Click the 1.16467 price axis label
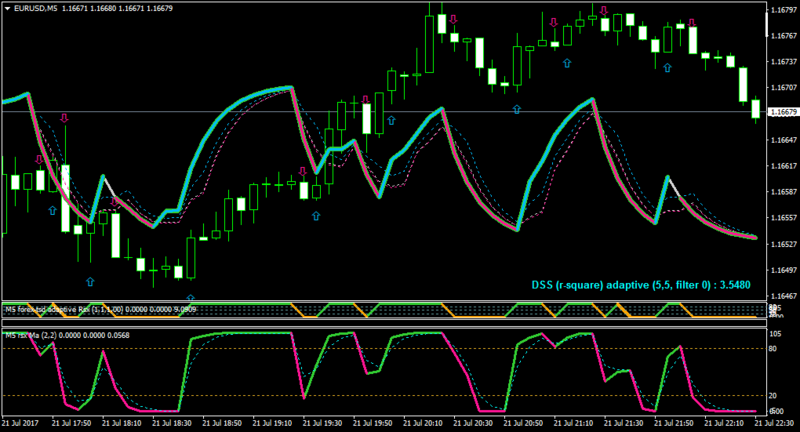 [784, 296]
